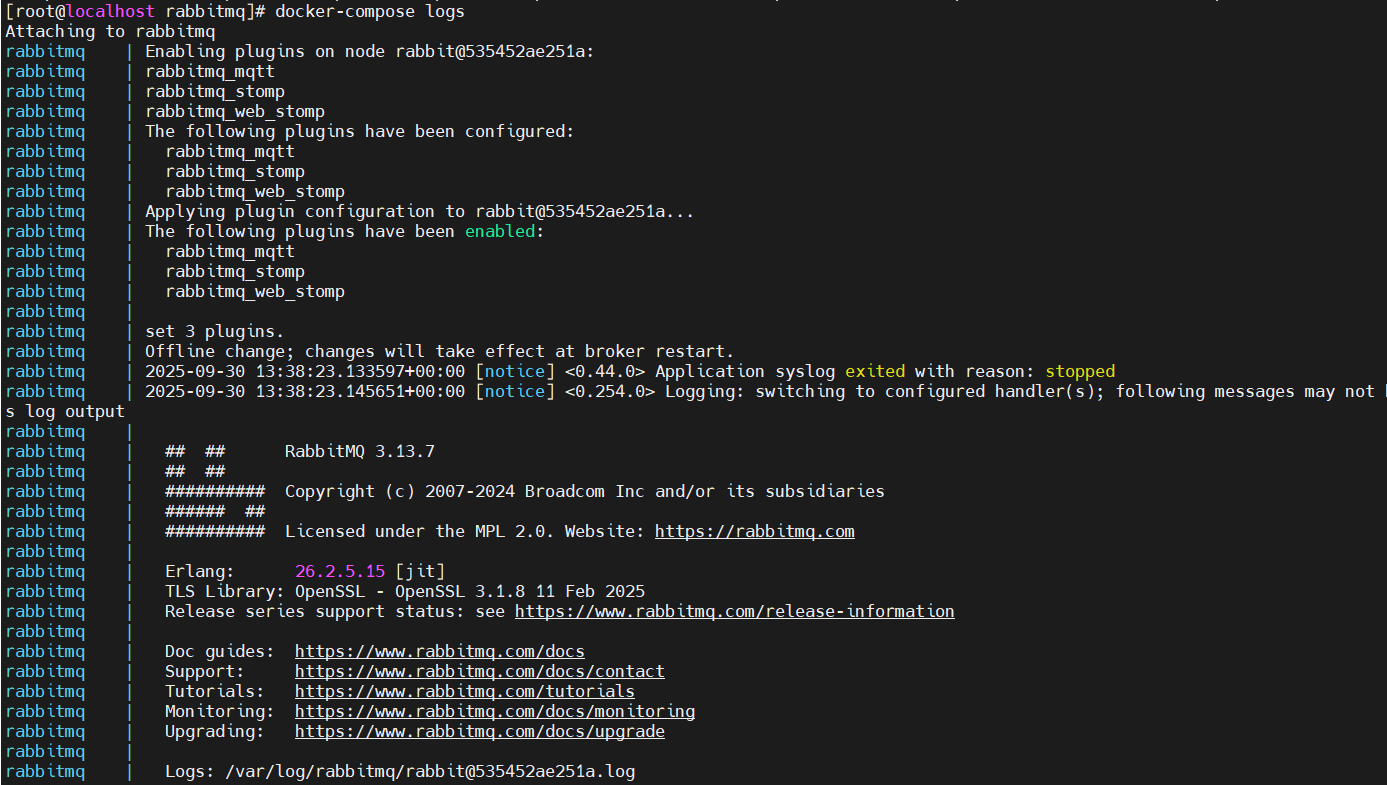Follow the docs/contact support link

(x=479, y=671)
